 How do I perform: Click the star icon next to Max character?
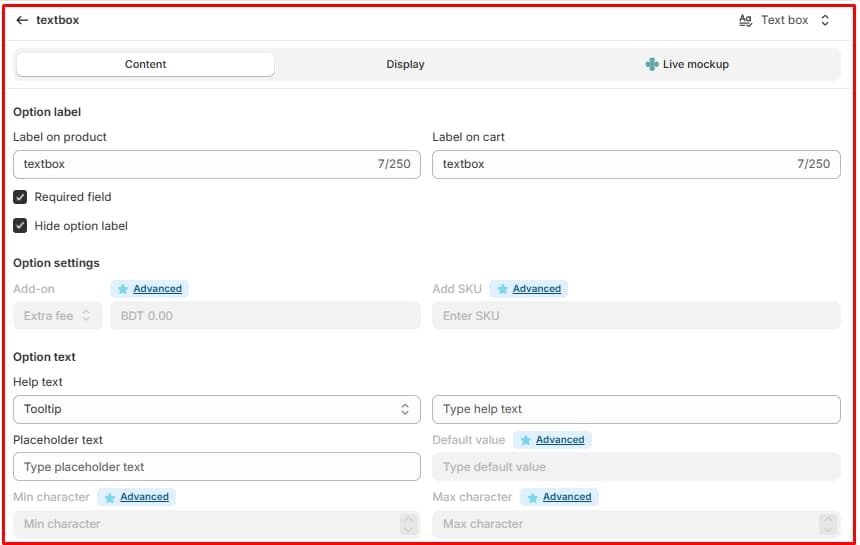(532, 497)
